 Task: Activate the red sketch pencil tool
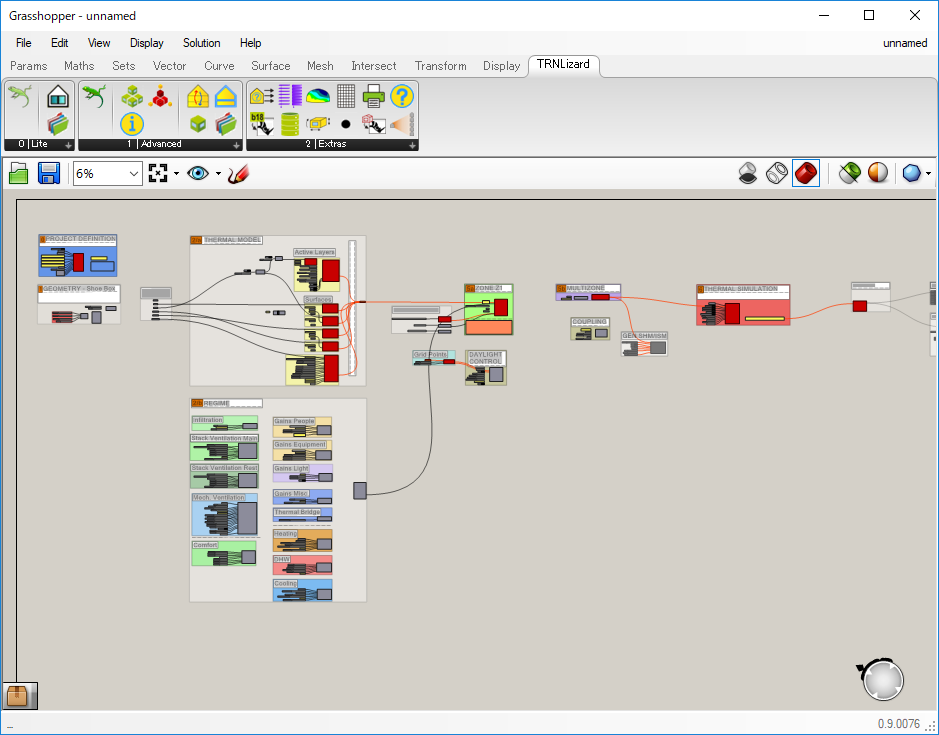point(238,174)
